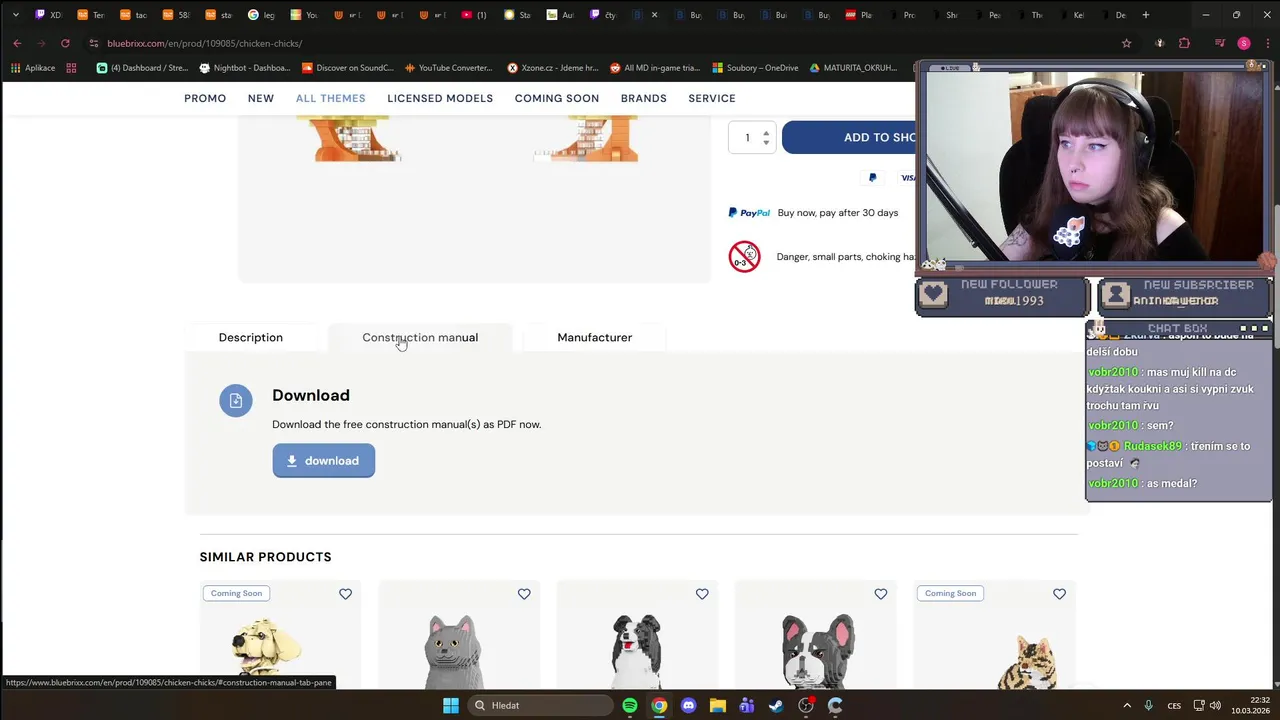Open the pink Chrome profile avatar

[1244, 43]
